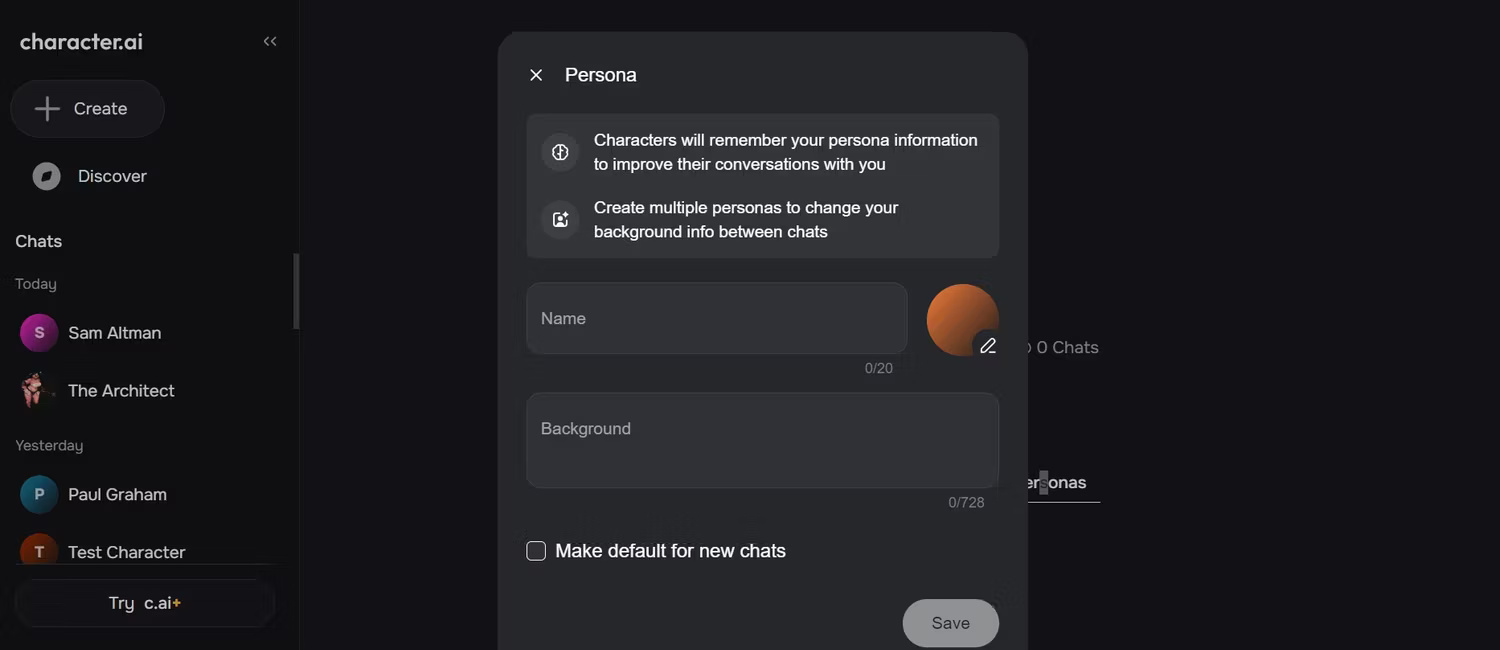1500x650 pixels.
Task: Click inside the Name input field
Action: [716, 317]
